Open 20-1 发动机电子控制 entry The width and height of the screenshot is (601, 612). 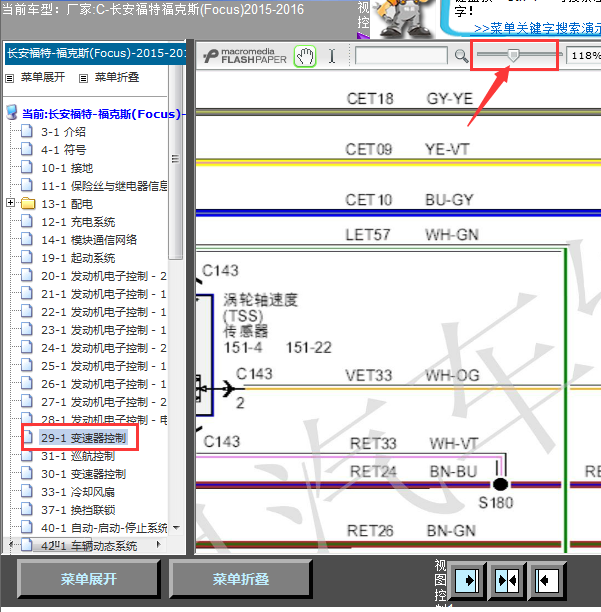[104, 276]
